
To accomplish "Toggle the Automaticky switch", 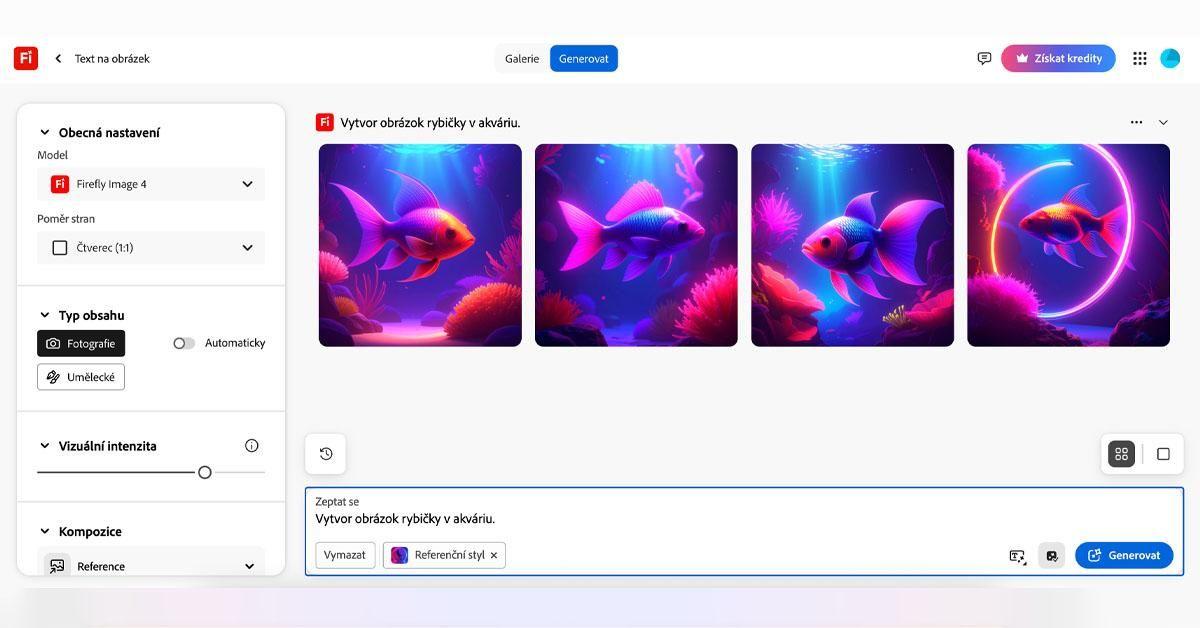I will point(184,343).
